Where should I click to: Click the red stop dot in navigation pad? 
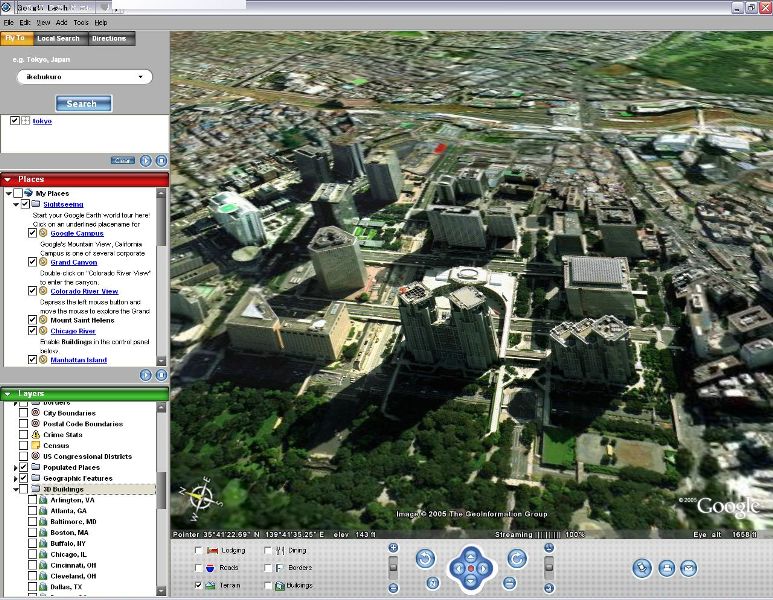[x=471, y=568]
